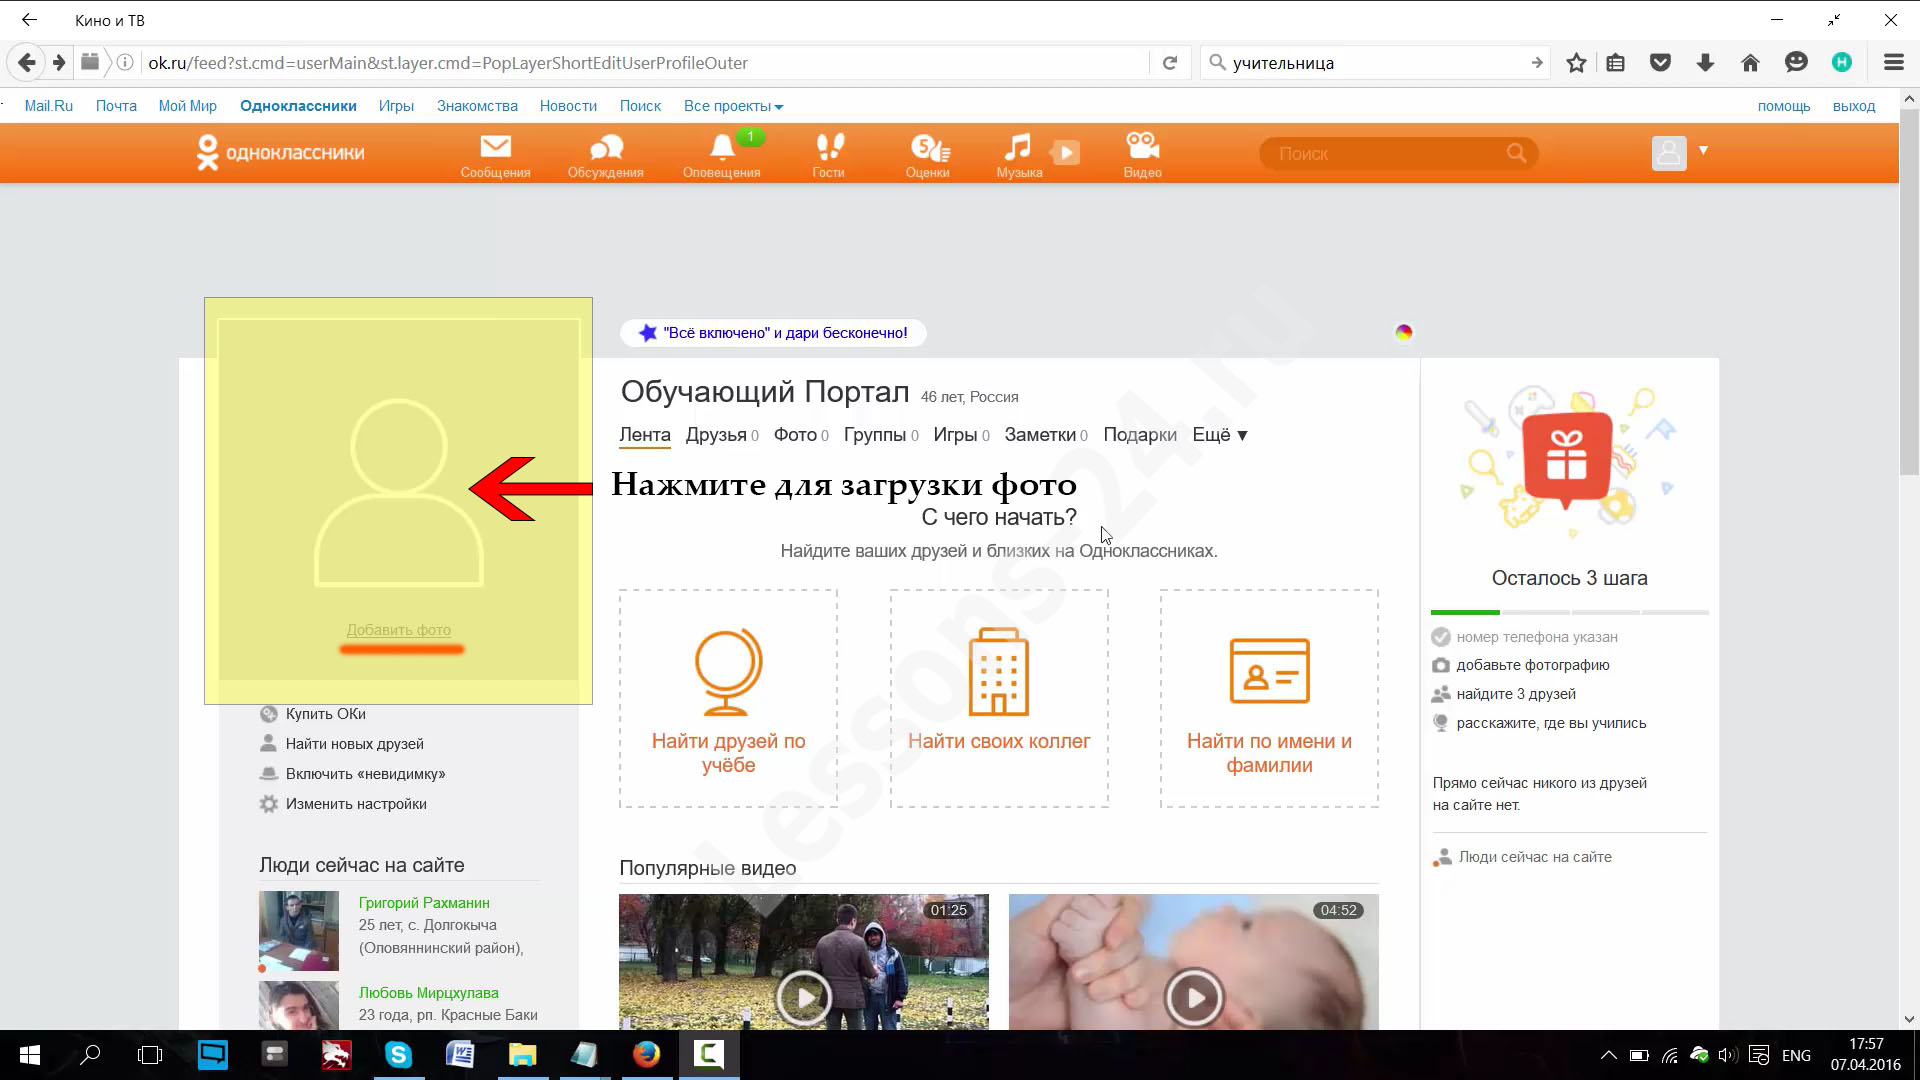
Task: Open the Firefox hamburger menu
Action: coord(1893,63)
